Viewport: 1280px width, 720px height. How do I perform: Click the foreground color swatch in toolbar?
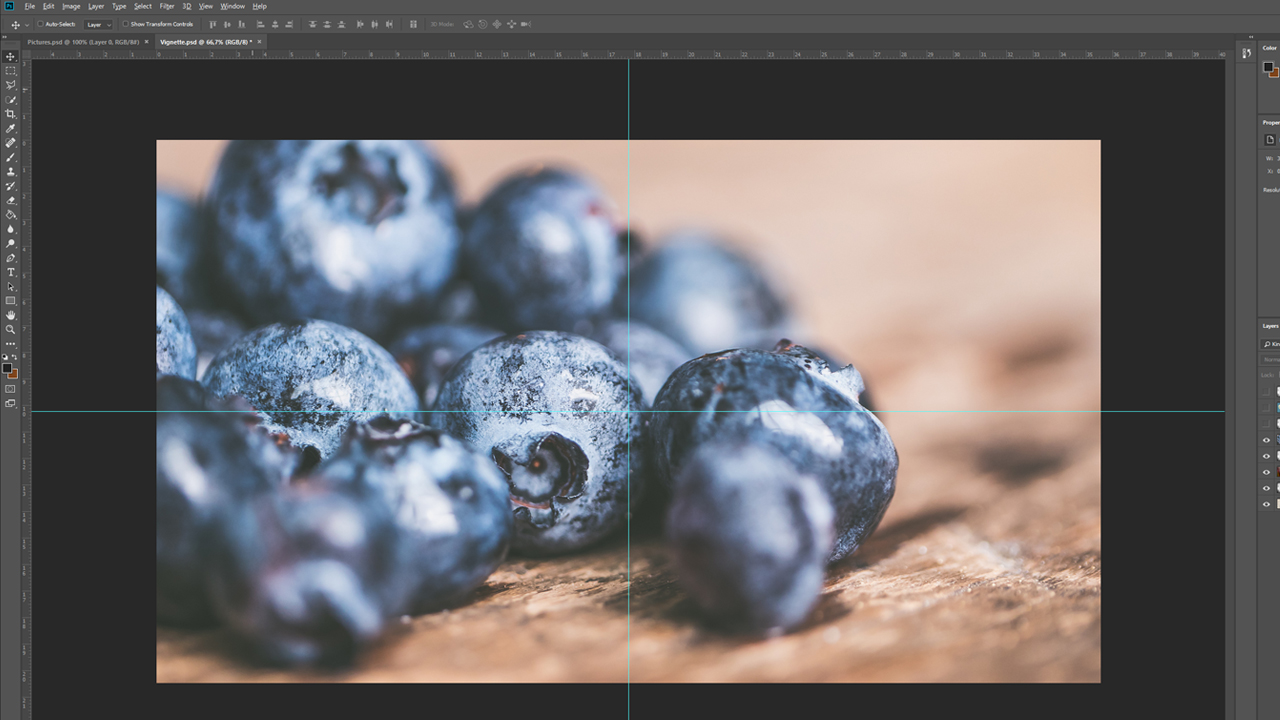[x=8, y=368]
